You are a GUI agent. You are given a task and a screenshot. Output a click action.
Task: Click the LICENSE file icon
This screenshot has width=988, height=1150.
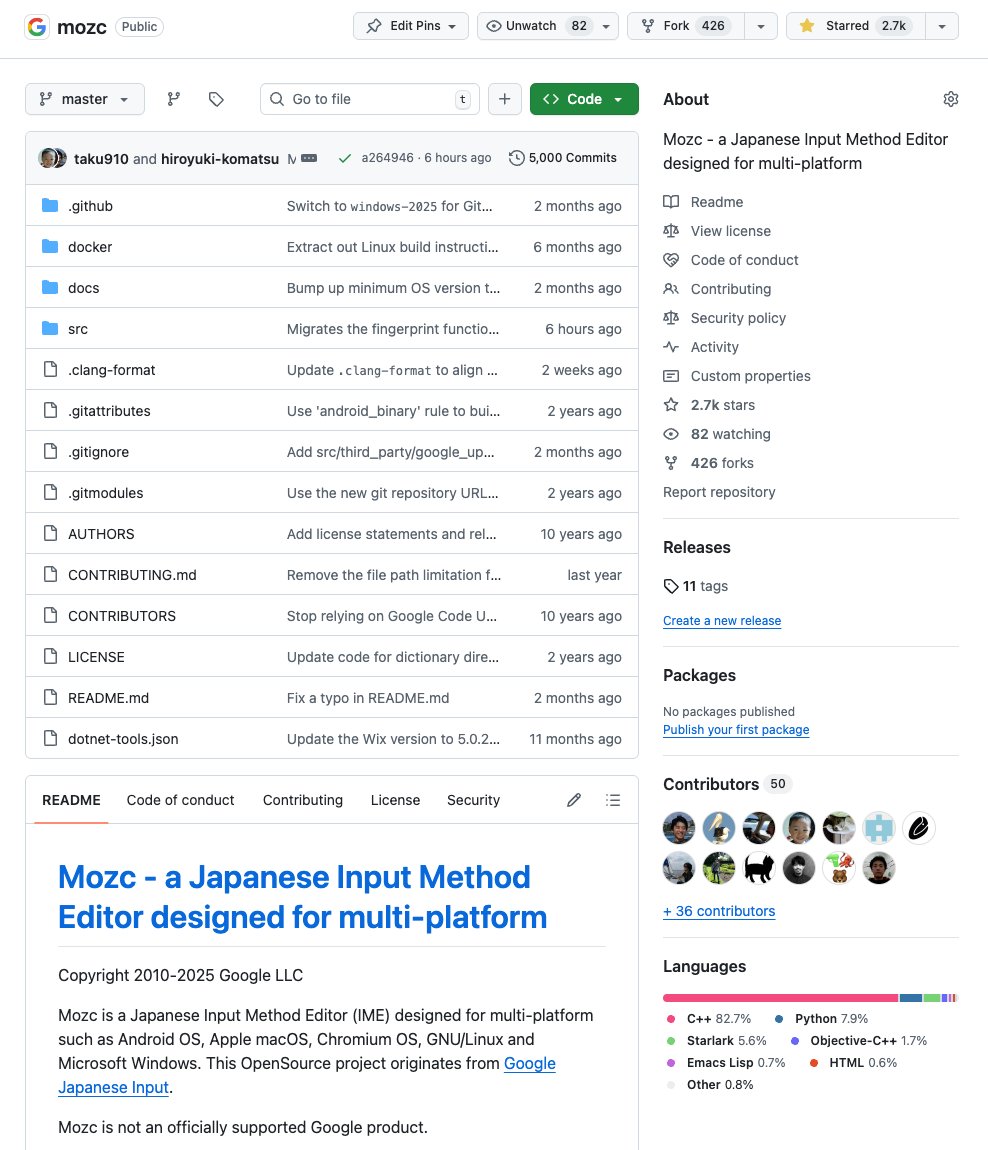[50, 656]
